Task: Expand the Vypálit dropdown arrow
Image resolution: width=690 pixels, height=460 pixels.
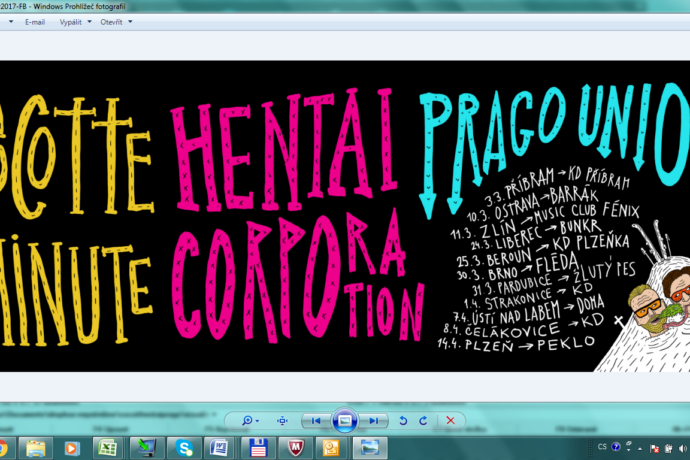Action: pos(89,22)
